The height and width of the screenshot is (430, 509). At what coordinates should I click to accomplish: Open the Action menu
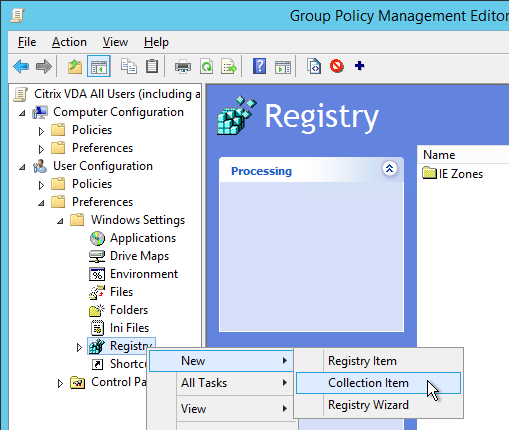click(x=69, y=42)
